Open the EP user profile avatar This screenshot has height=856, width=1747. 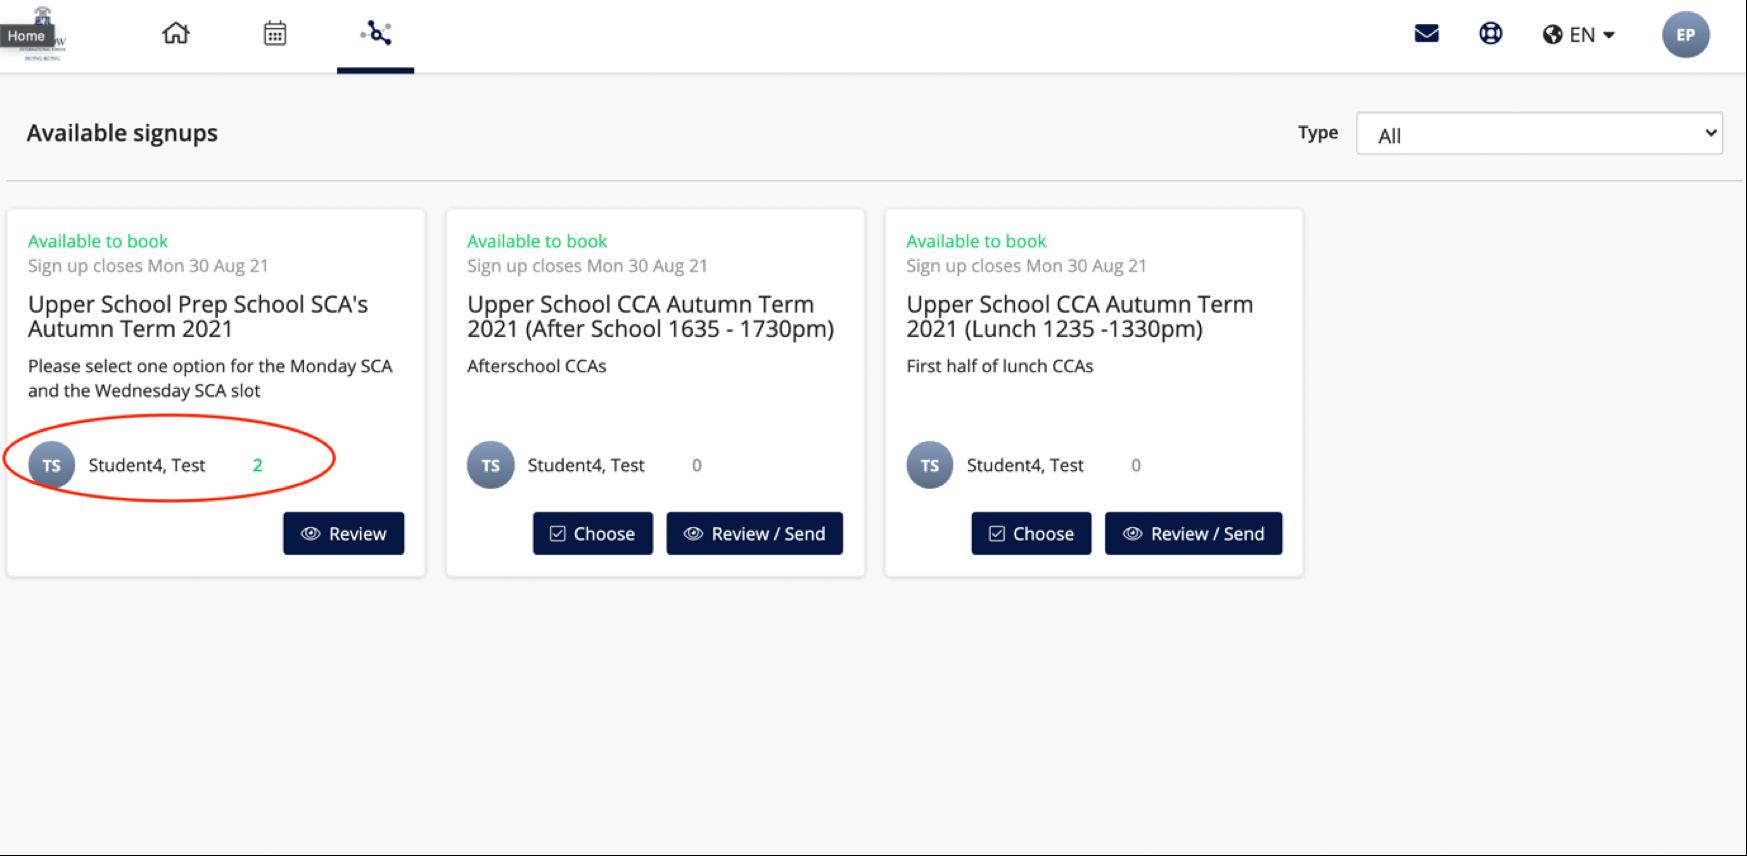(1685, 35)
